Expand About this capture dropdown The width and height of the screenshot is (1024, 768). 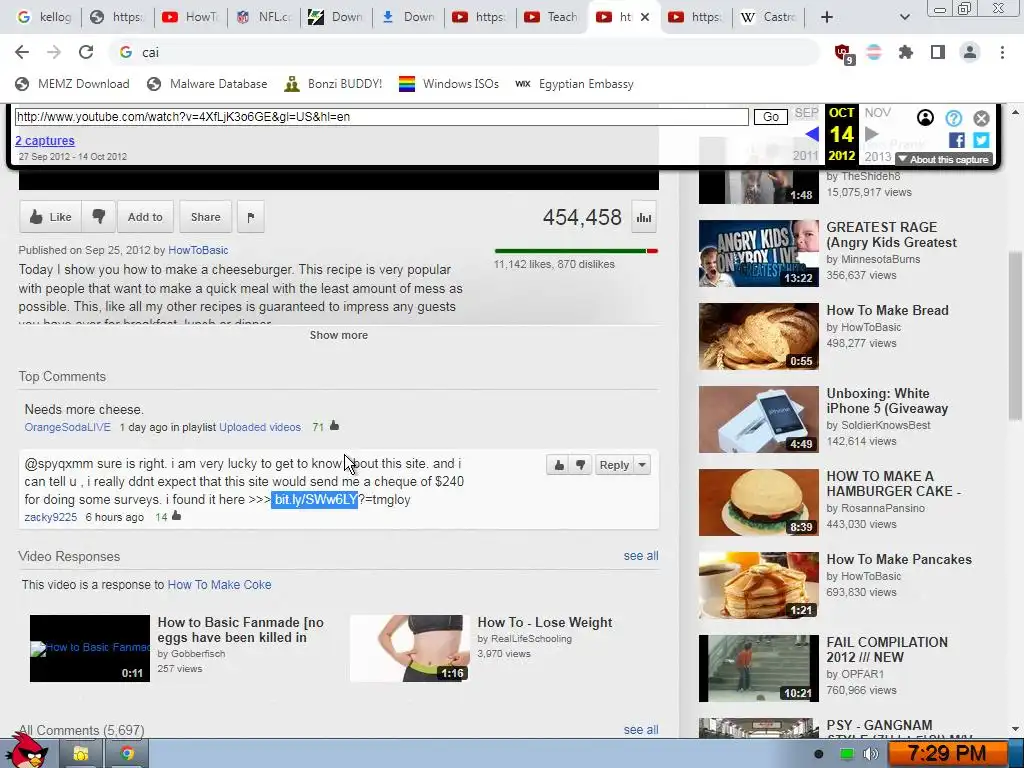tap(944, 159)
